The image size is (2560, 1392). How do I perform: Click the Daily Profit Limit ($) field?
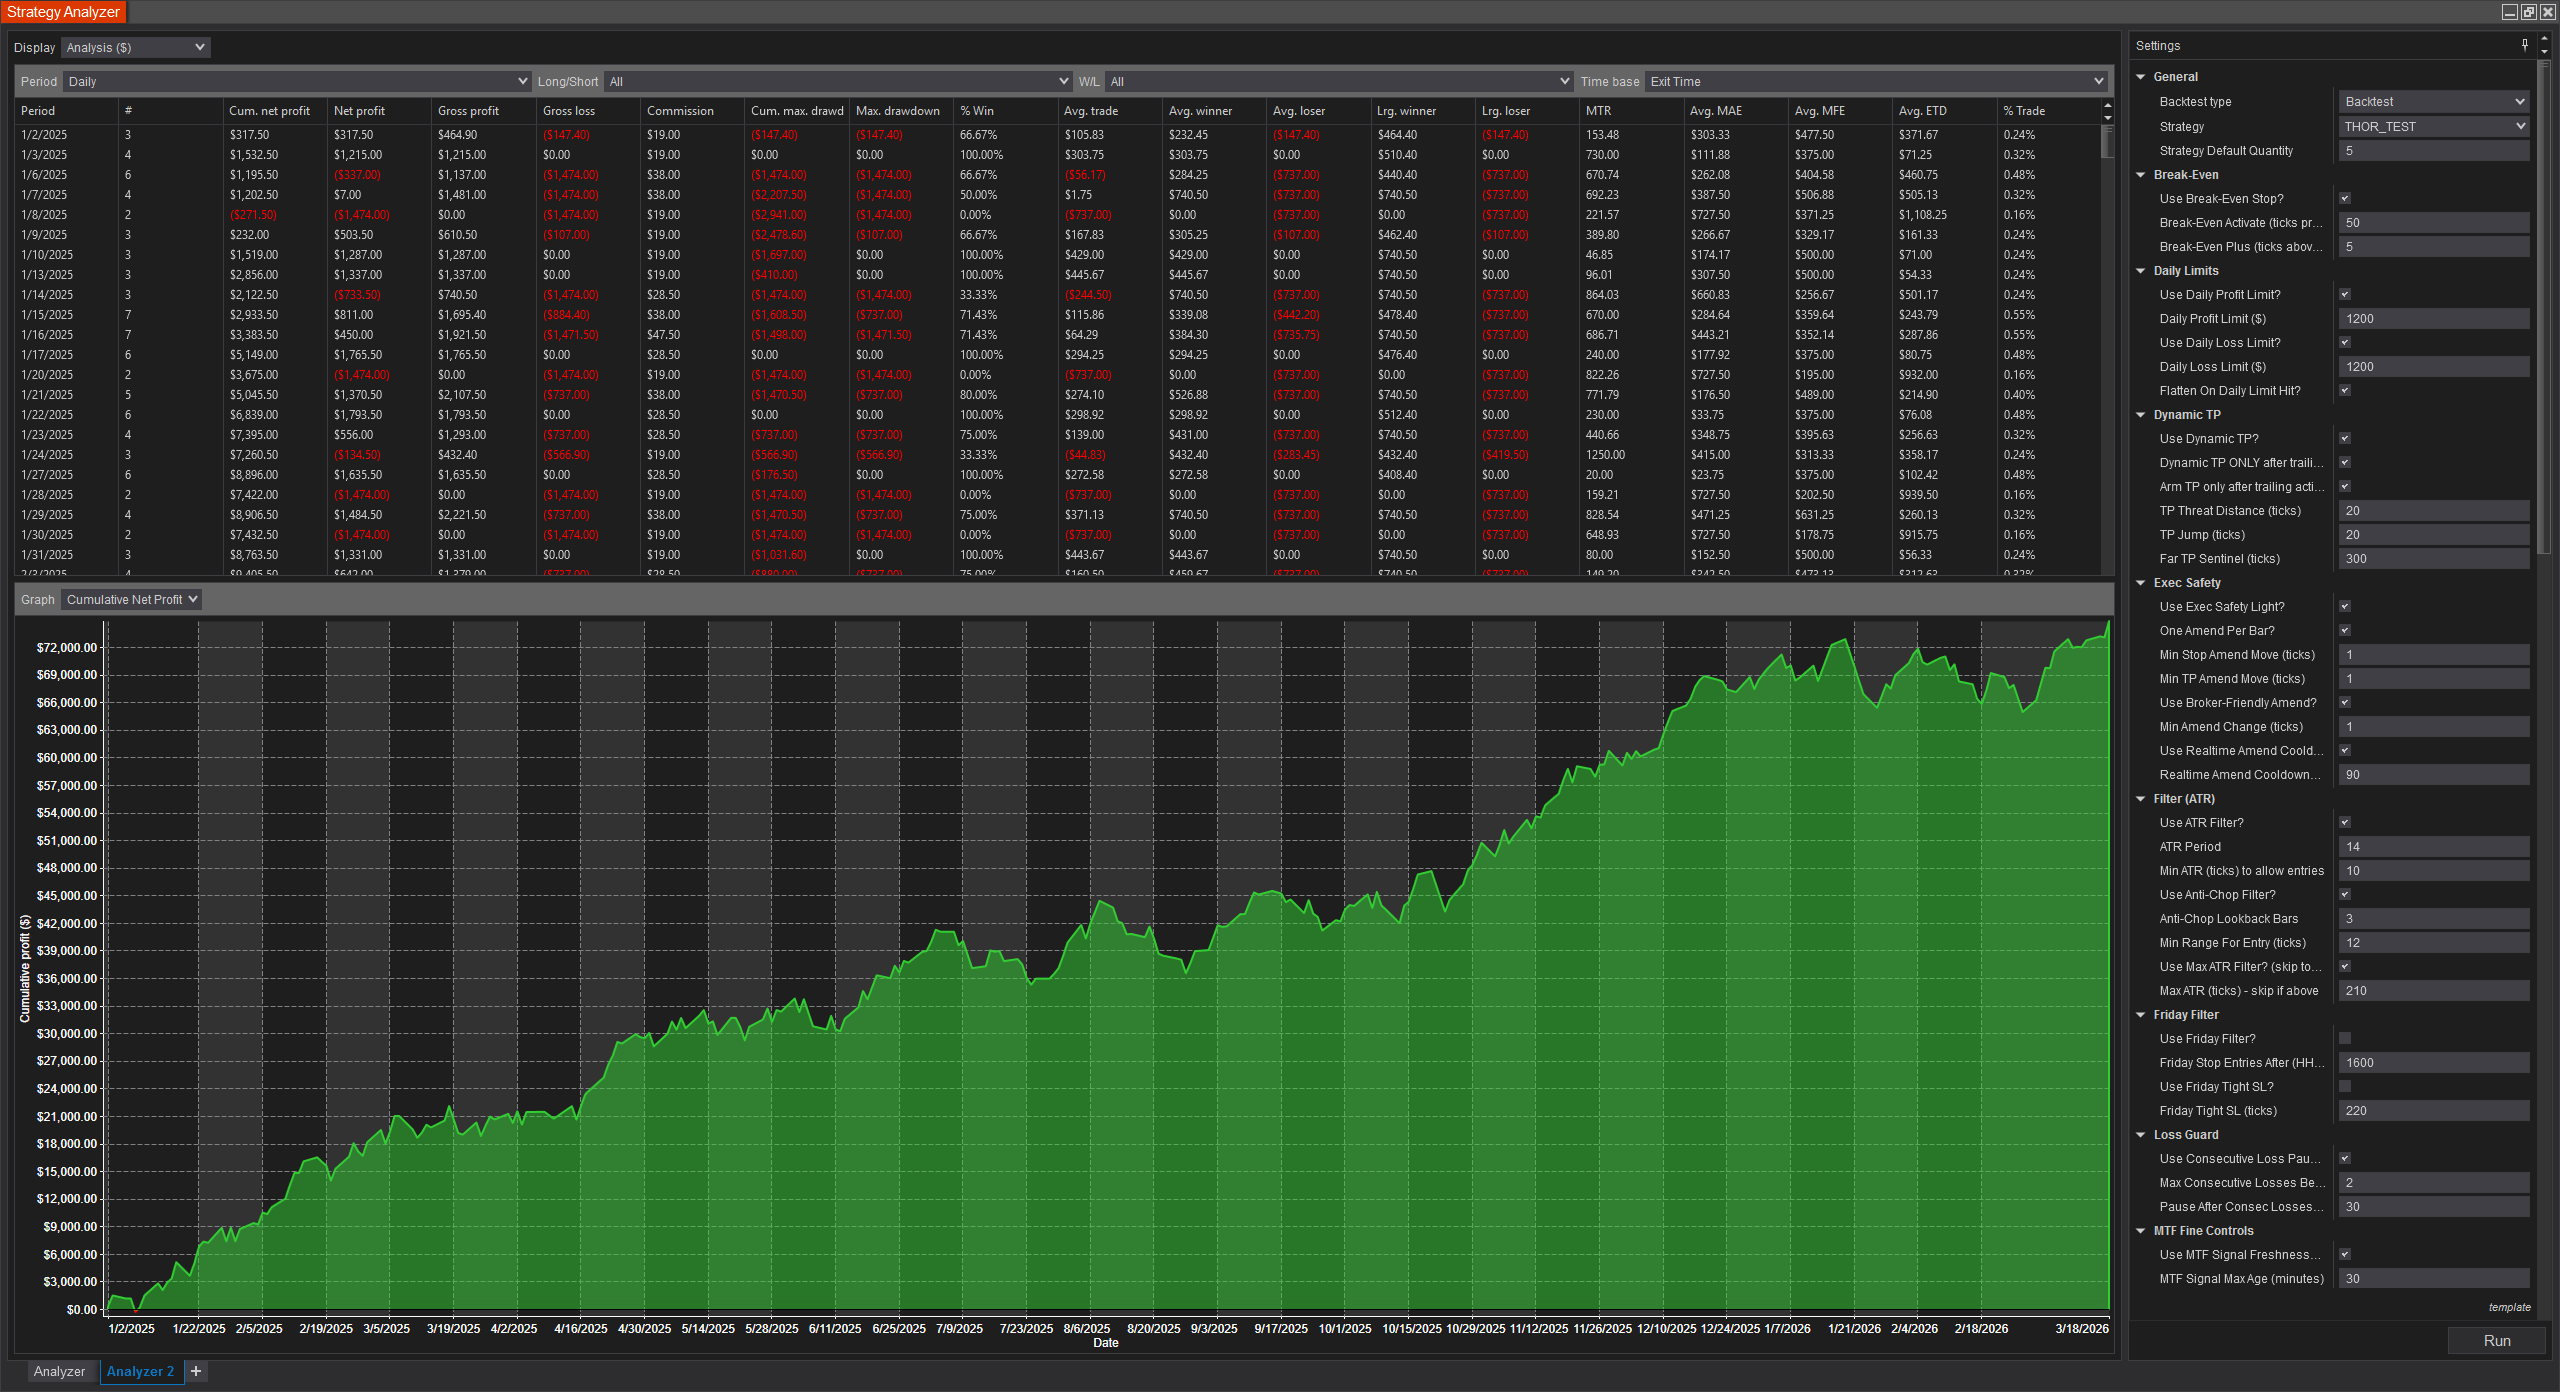2433,319
